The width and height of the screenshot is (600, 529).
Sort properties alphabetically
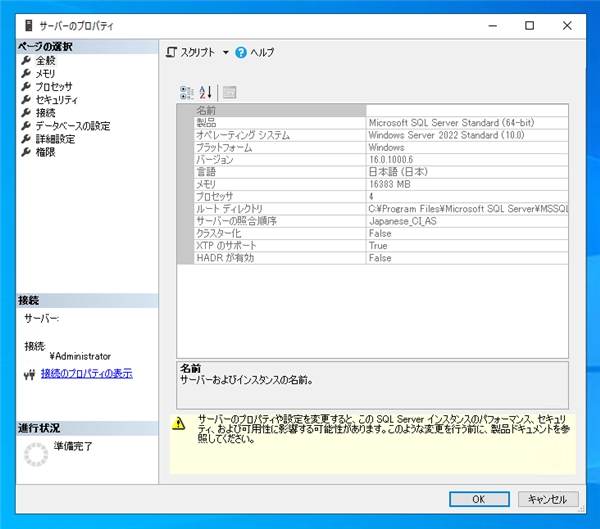[205, 92]
